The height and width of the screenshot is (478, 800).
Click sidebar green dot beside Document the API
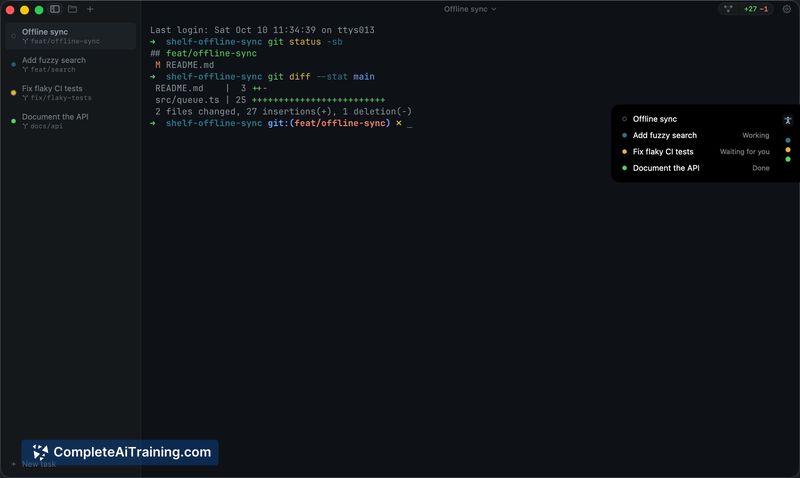(13, 121)
